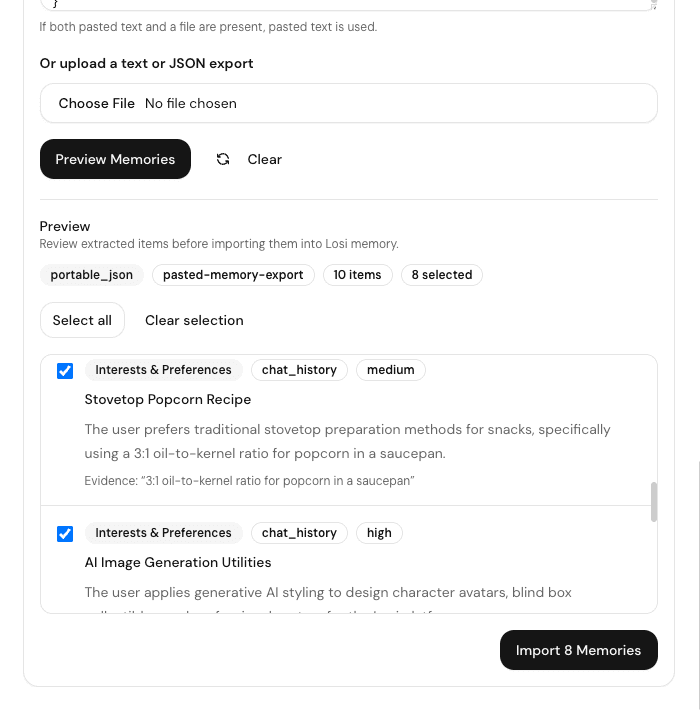Click the Preview Memories button
The image size is (700, 710).
pos(115,159)
